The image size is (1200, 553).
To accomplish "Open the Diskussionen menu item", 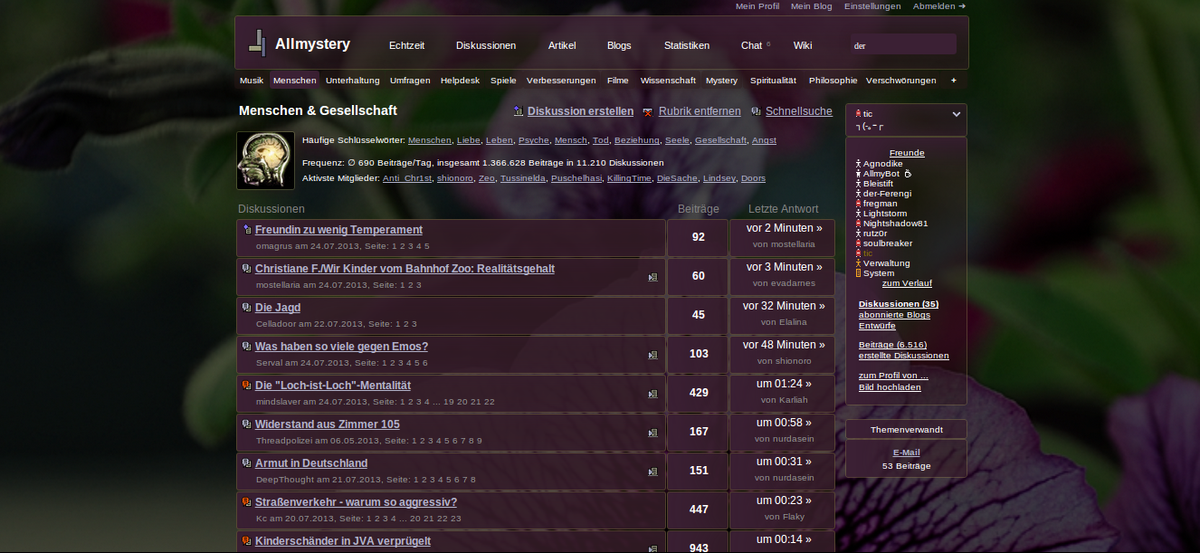I will pos(486,45).
